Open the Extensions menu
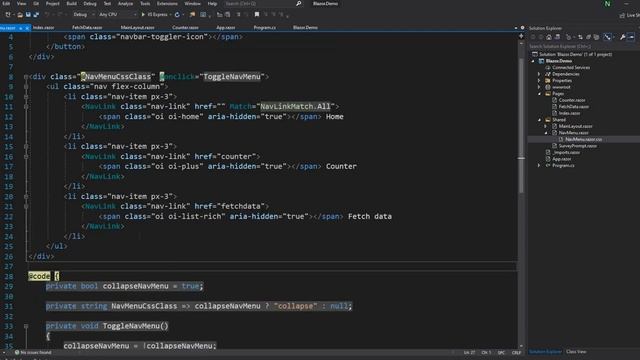 [x=167, y=4]
